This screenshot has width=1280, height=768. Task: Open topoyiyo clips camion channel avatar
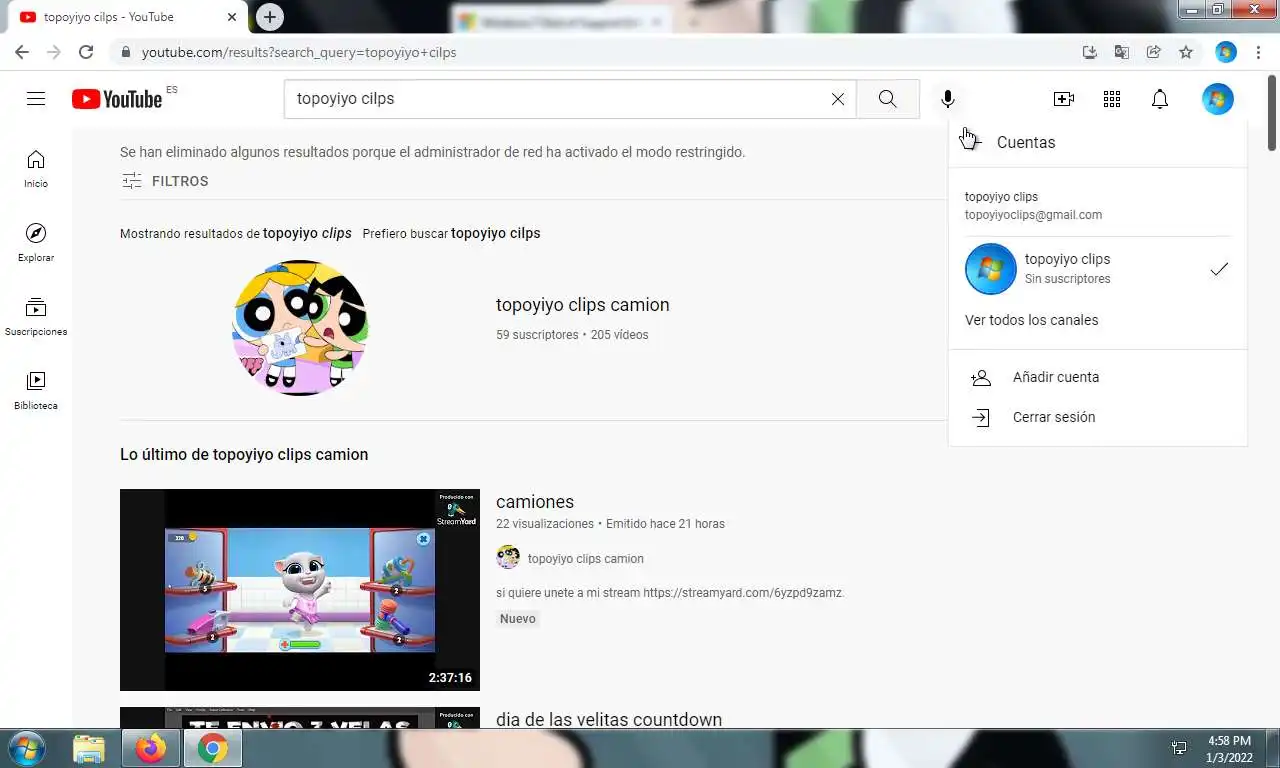click(x=300, y=328)
